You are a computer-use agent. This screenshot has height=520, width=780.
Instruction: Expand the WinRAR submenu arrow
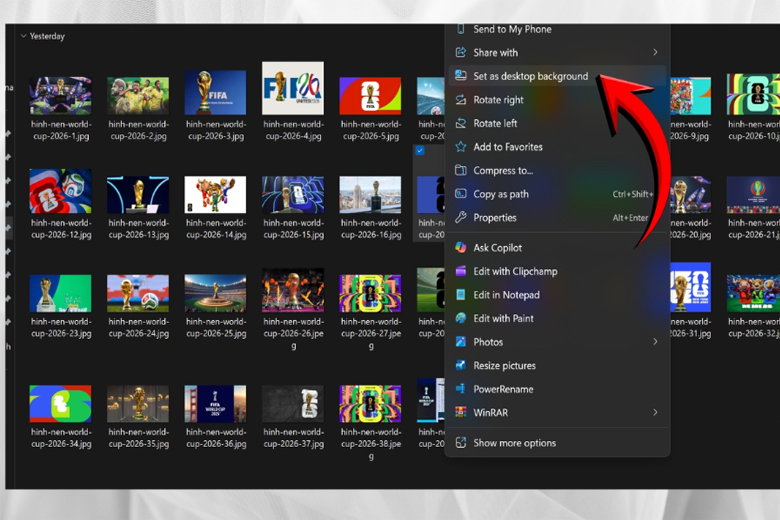[x=655, y=413]
